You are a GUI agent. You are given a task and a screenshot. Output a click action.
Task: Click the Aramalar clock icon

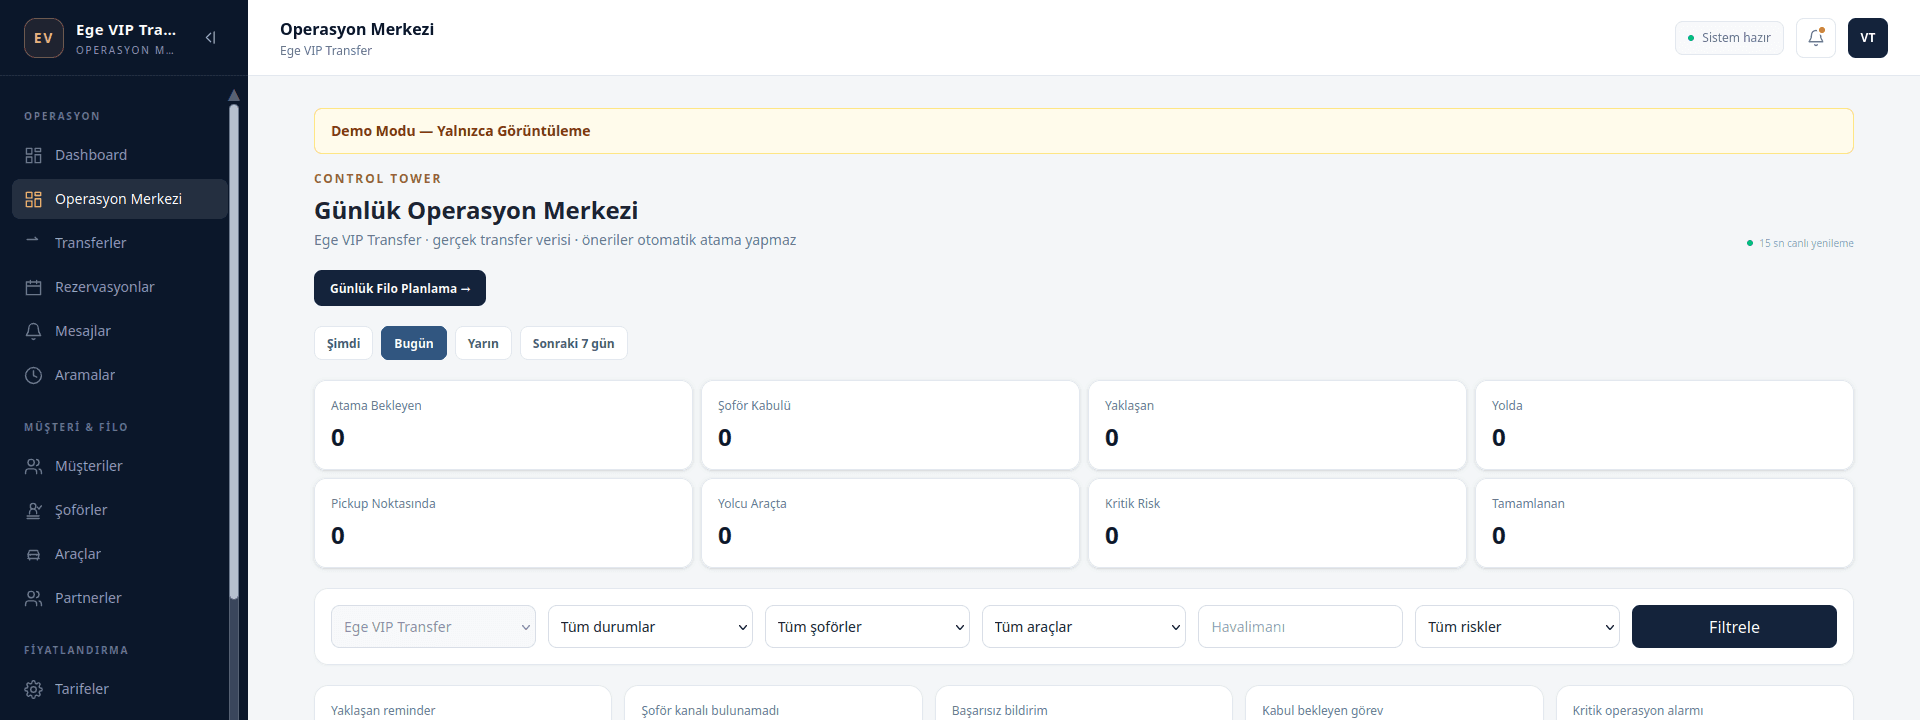pos(34,375)
